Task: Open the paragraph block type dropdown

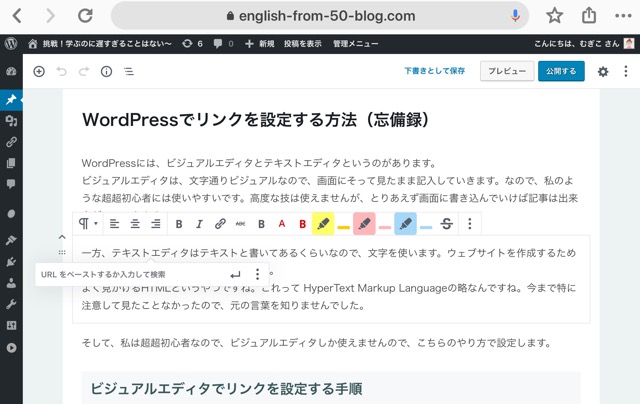Action: pos(88,224)
